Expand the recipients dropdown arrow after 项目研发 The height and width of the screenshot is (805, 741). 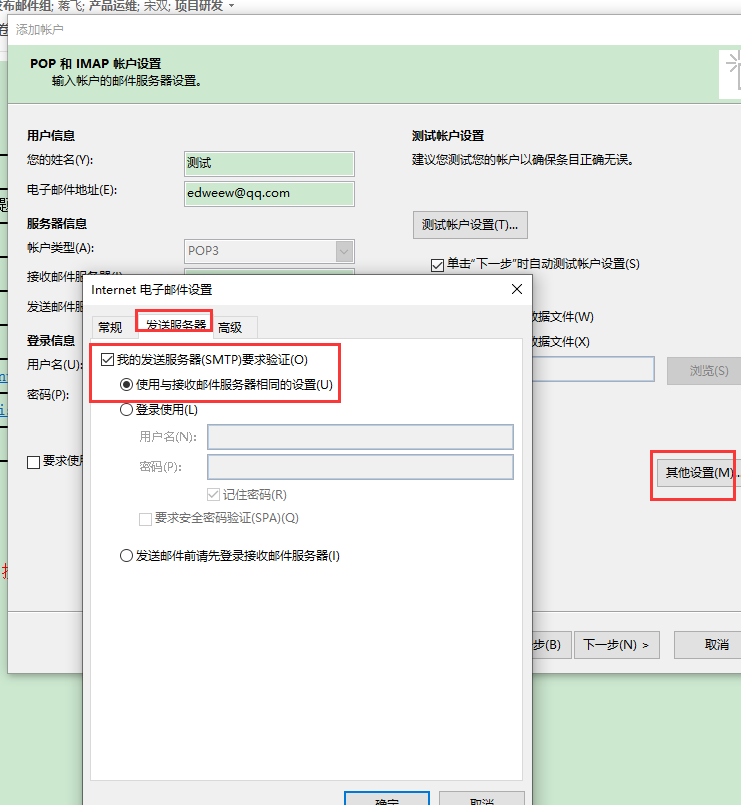pyautogui.click(x=231, y=6)
